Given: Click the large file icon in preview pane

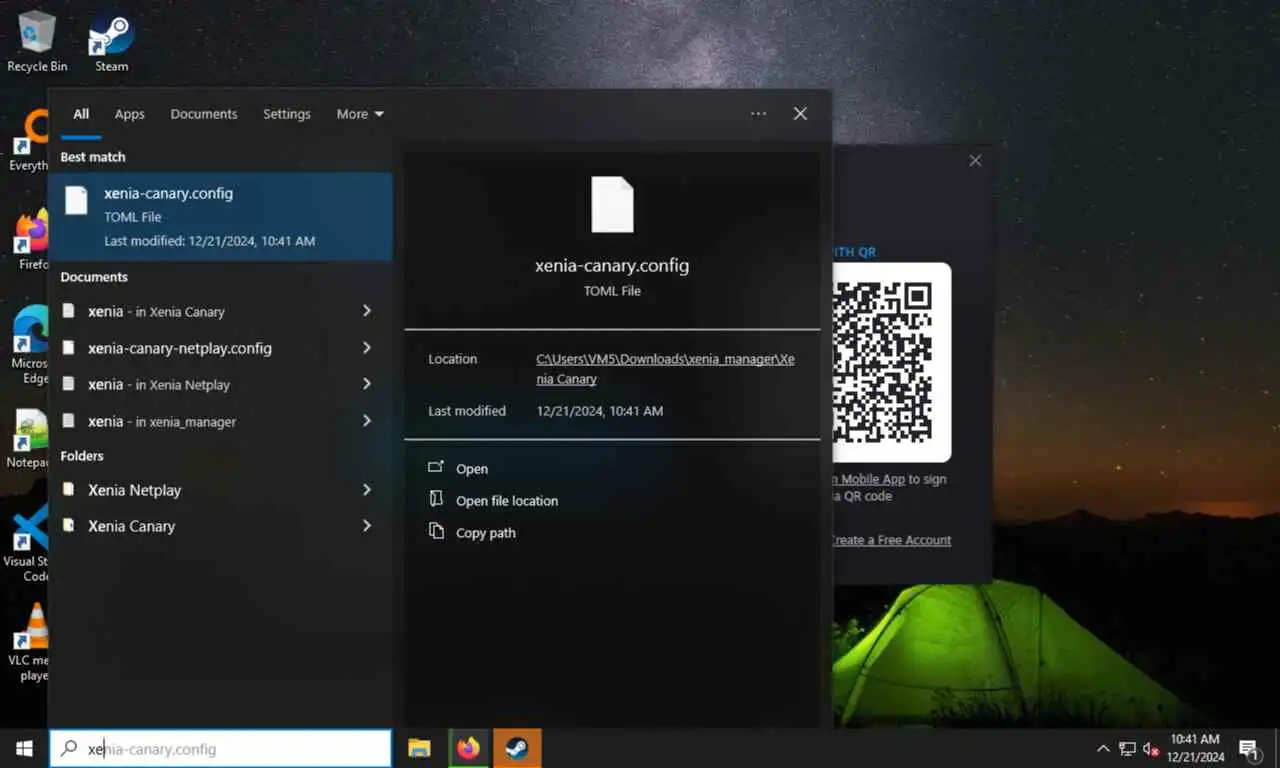Looking at the screenshot, I should coord(612,205).
